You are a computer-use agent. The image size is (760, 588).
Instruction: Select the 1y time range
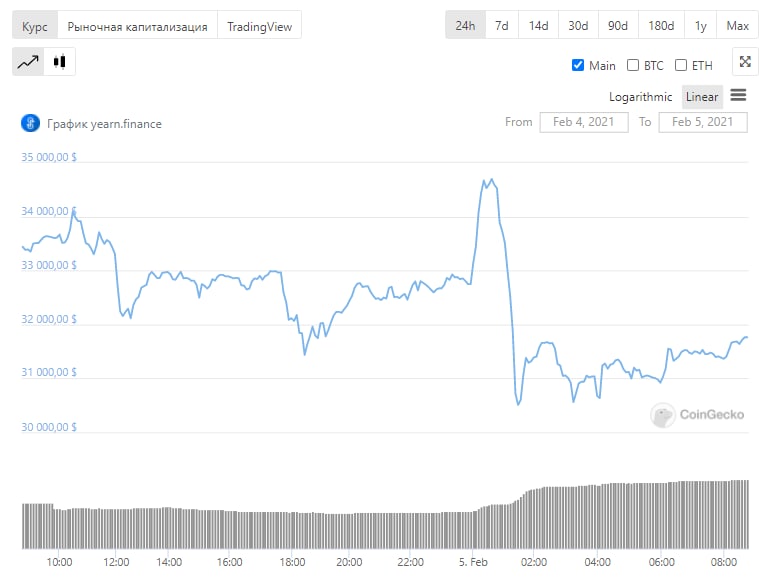click(x=700, y=25)
